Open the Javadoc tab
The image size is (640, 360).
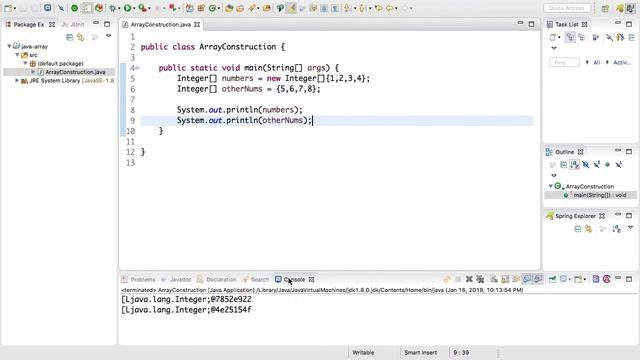pos(176,280)
